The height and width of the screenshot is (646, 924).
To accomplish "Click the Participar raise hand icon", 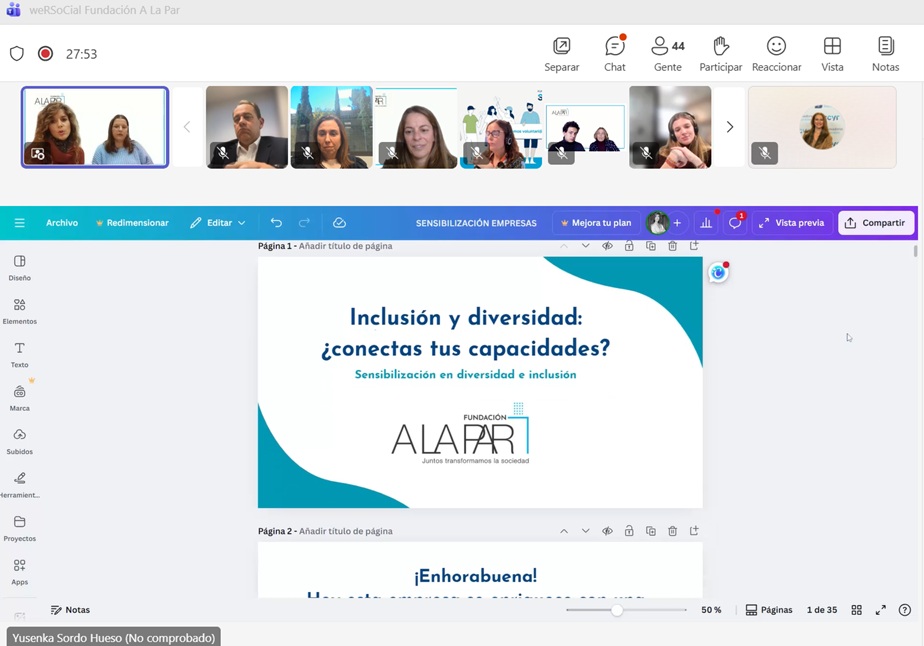I will [x=720, y=54].
